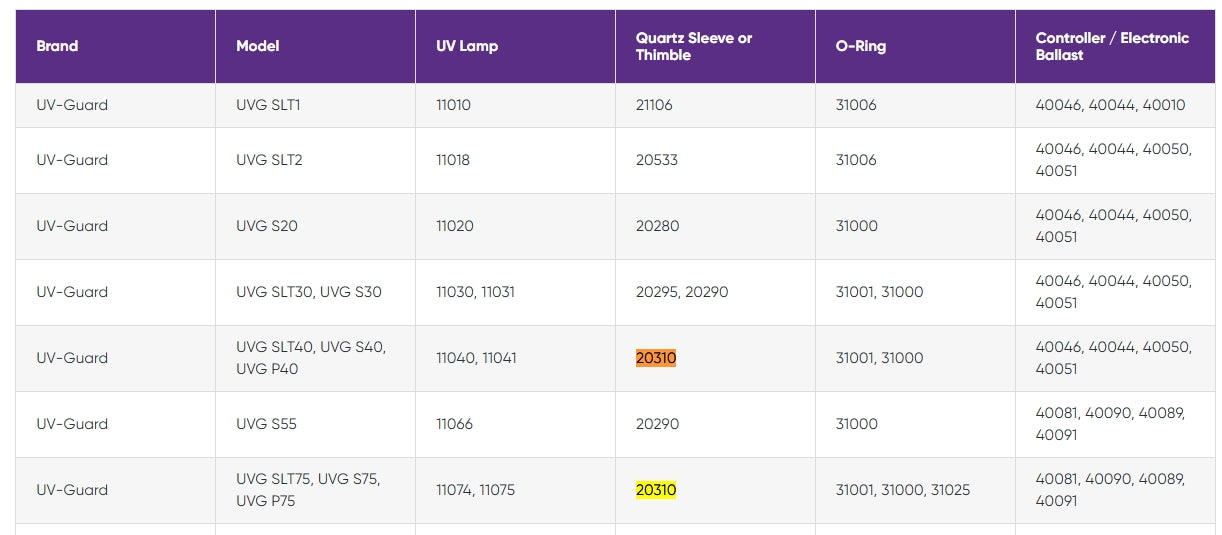Click the UV lamp cell 11074, 11075

476,490
